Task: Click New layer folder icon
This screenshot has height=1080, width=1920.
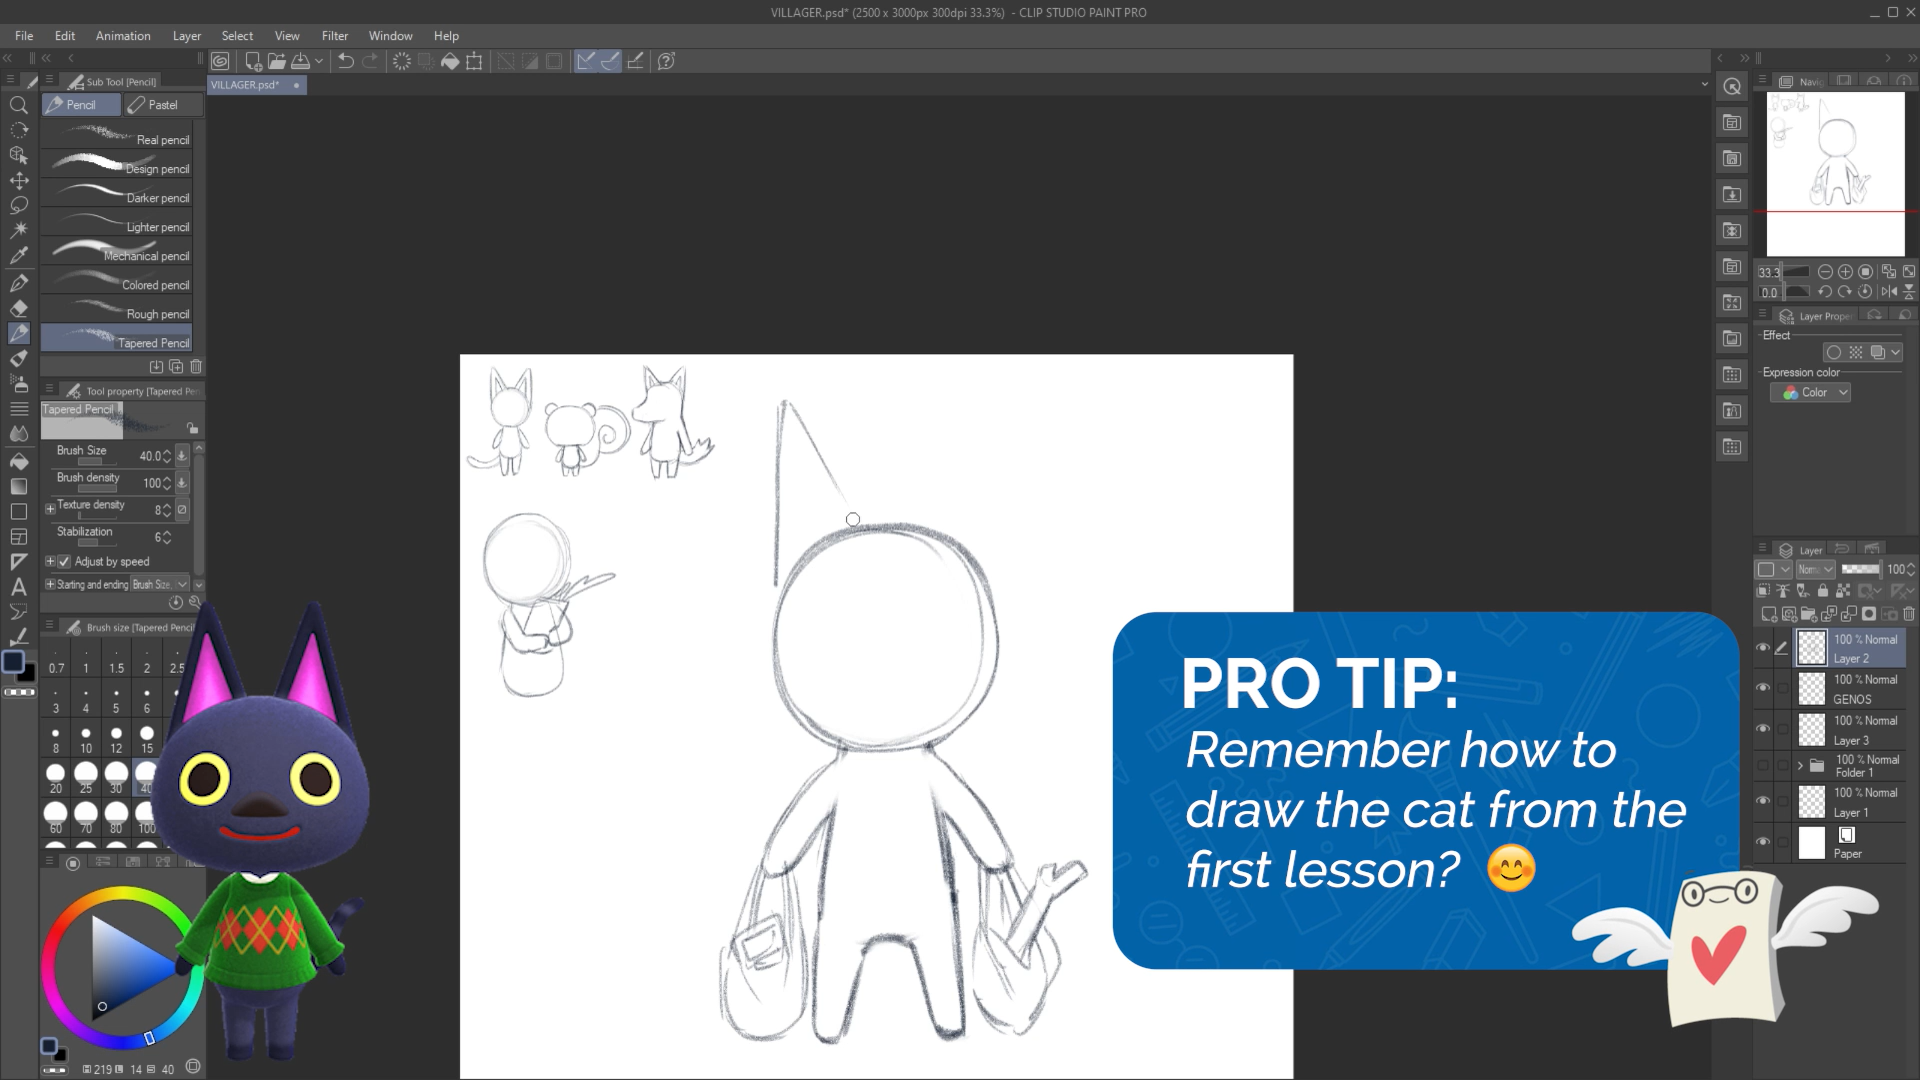Action: [1808, 614]
